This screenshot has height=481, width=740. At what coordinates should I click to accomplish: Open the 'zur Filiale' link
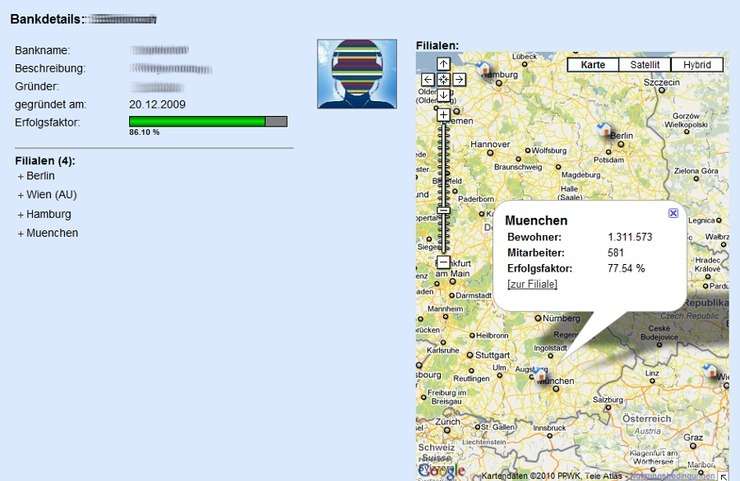click(x=532, y=284)
